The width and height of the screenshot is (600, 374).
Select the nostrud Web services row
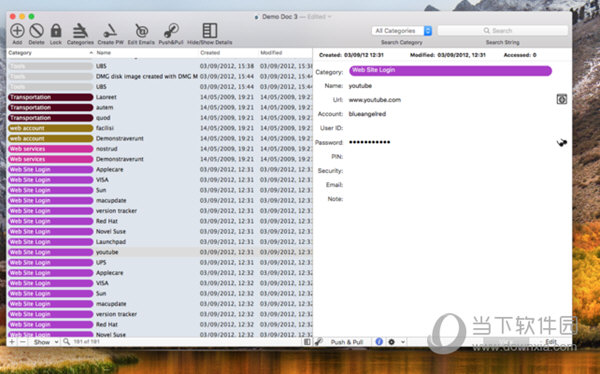coord(160,149)
